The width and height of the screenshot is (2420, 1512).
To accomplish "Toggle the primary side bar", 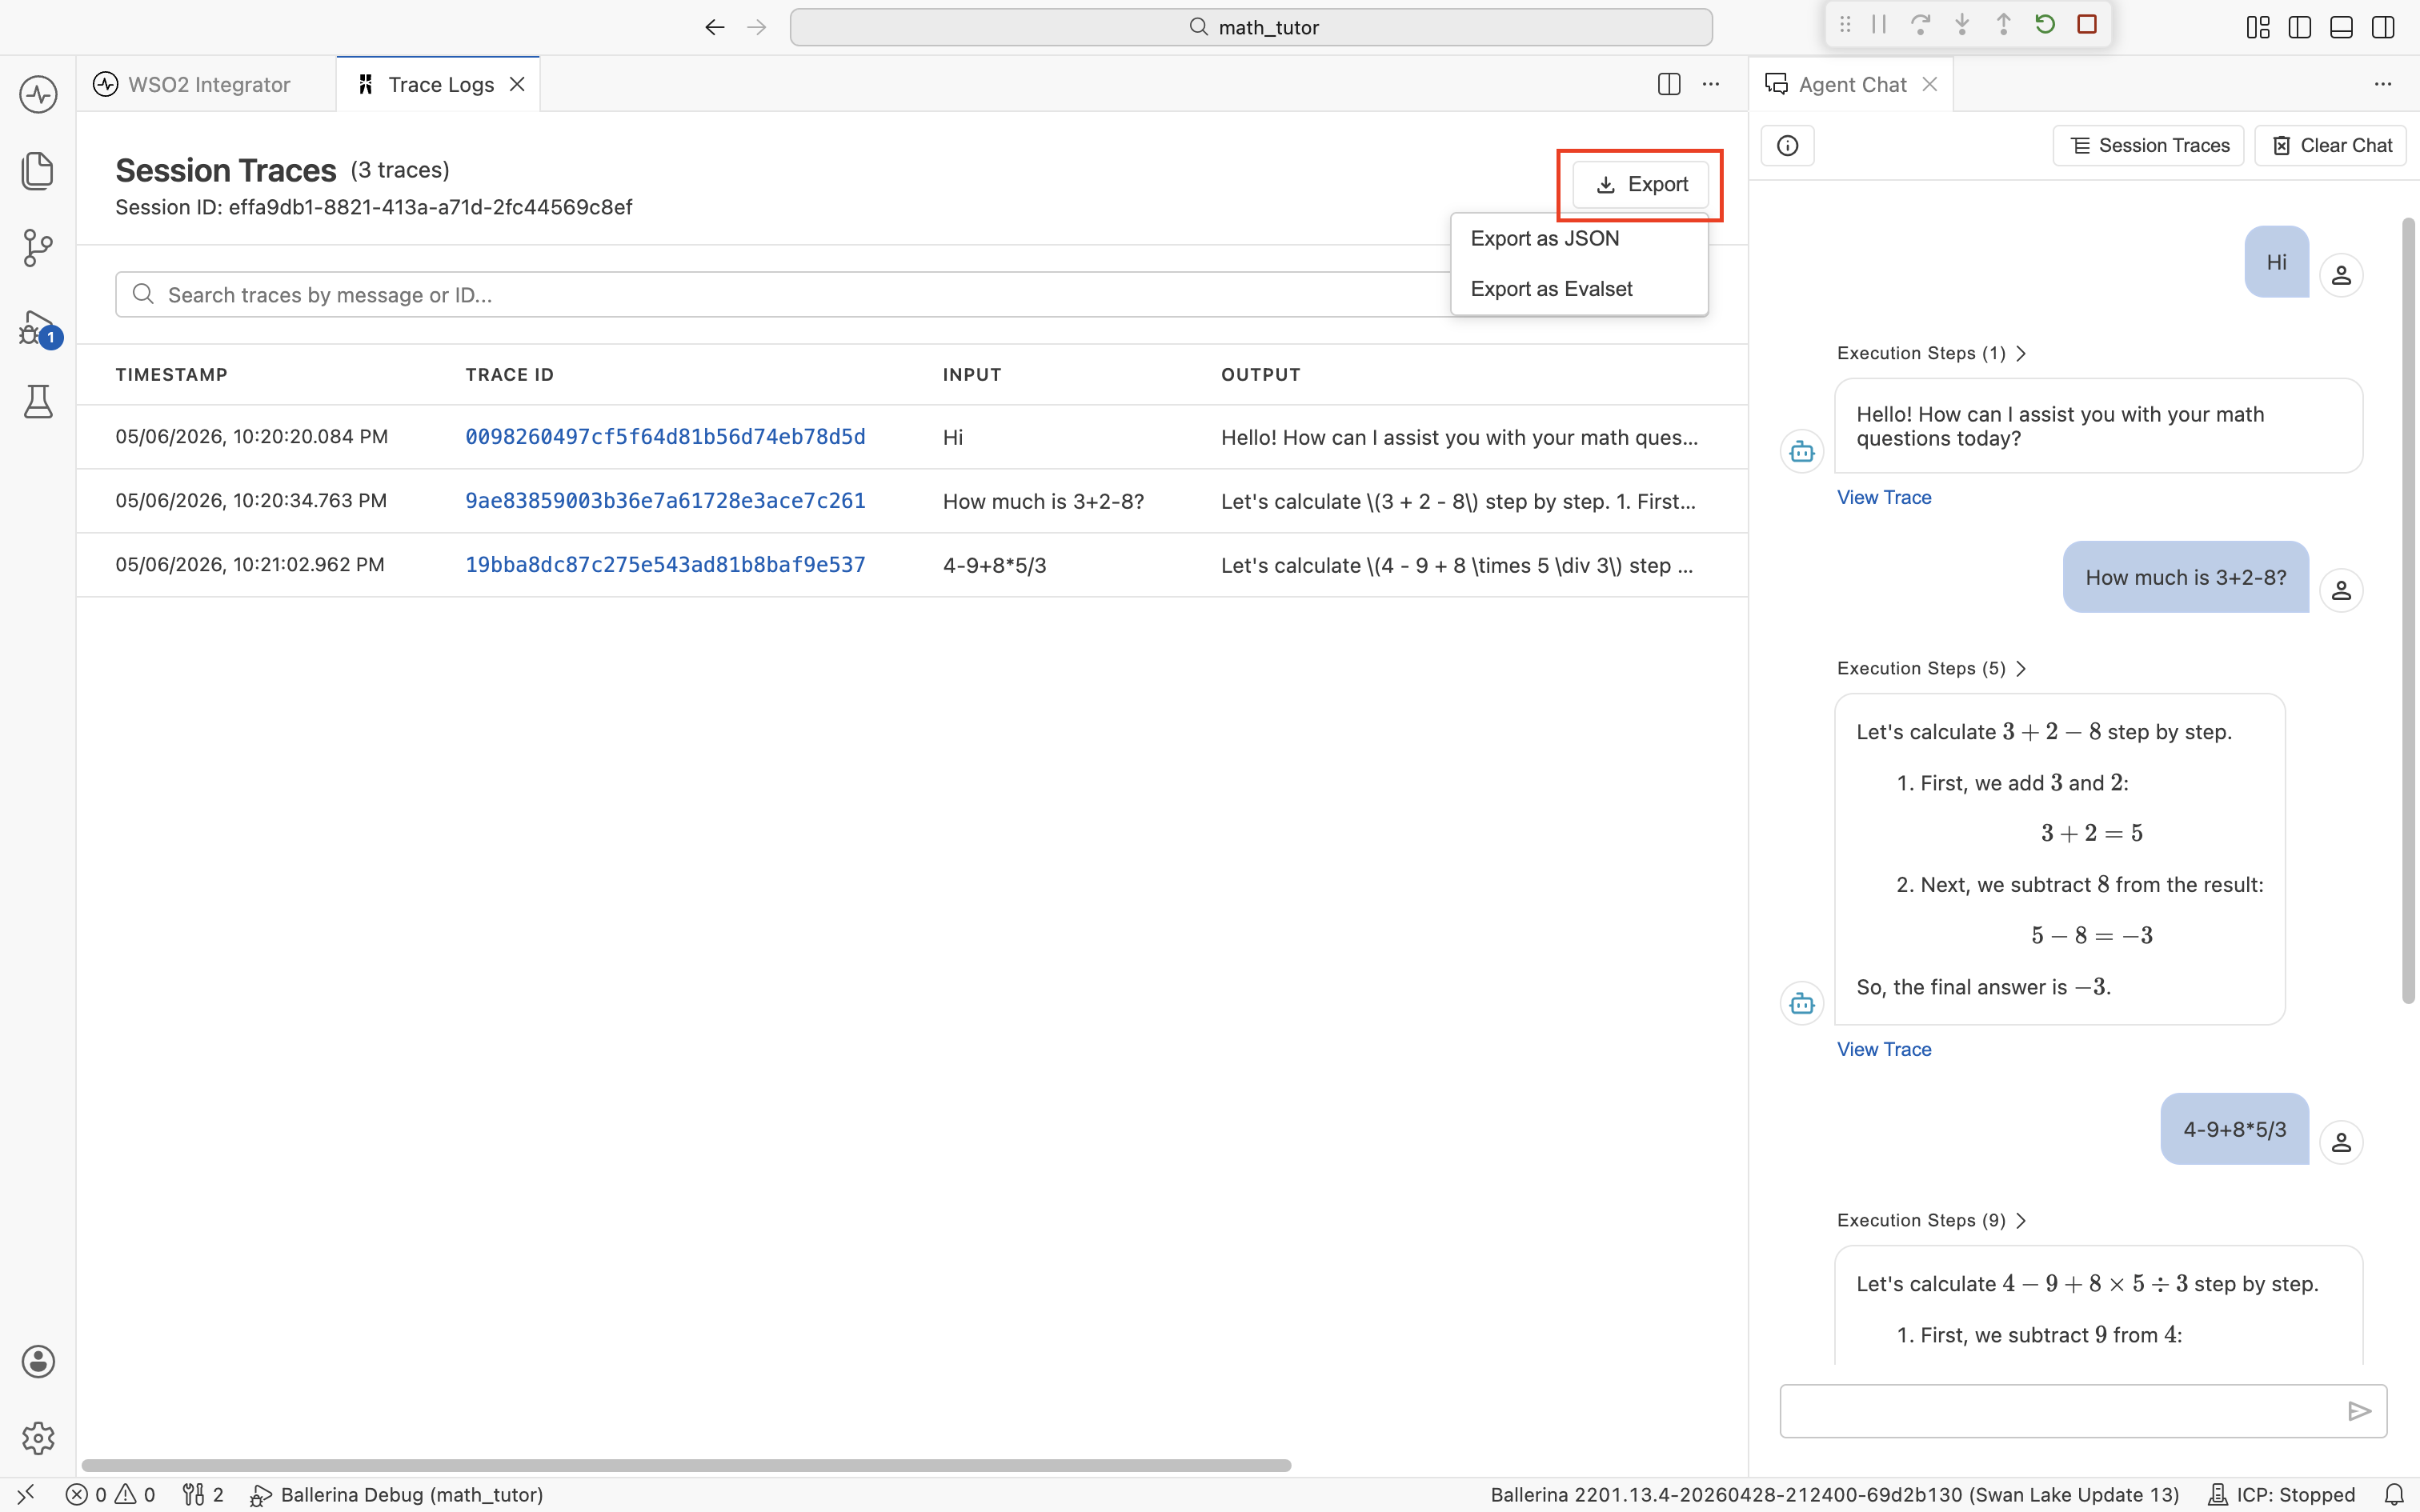I will [x=2300, y=27].
